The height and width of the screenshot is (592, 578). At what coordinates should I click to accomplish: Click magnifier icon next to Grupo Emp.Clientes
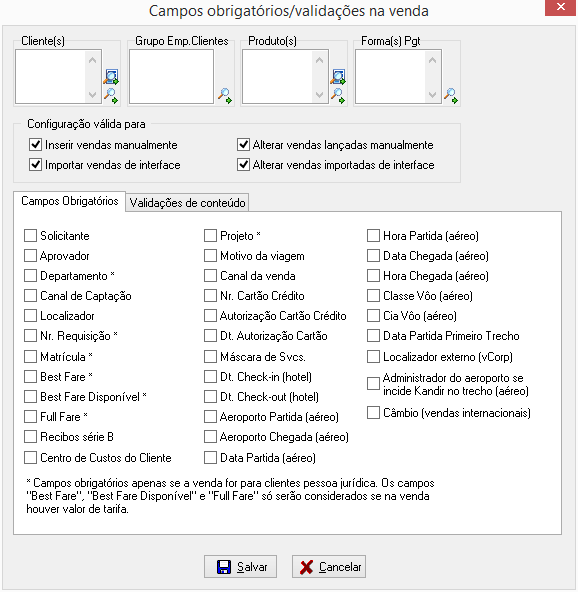[x=225, y=96]
